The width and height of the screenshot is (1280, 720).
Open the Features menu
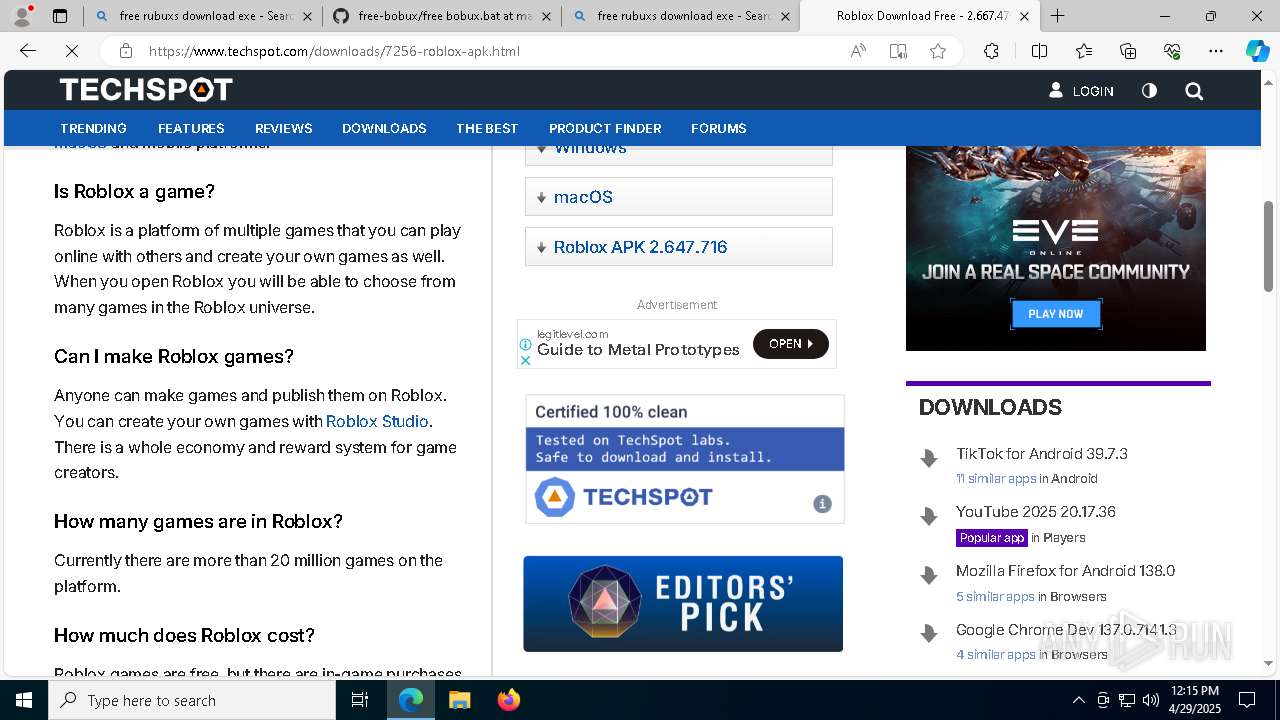coord(191,128)
